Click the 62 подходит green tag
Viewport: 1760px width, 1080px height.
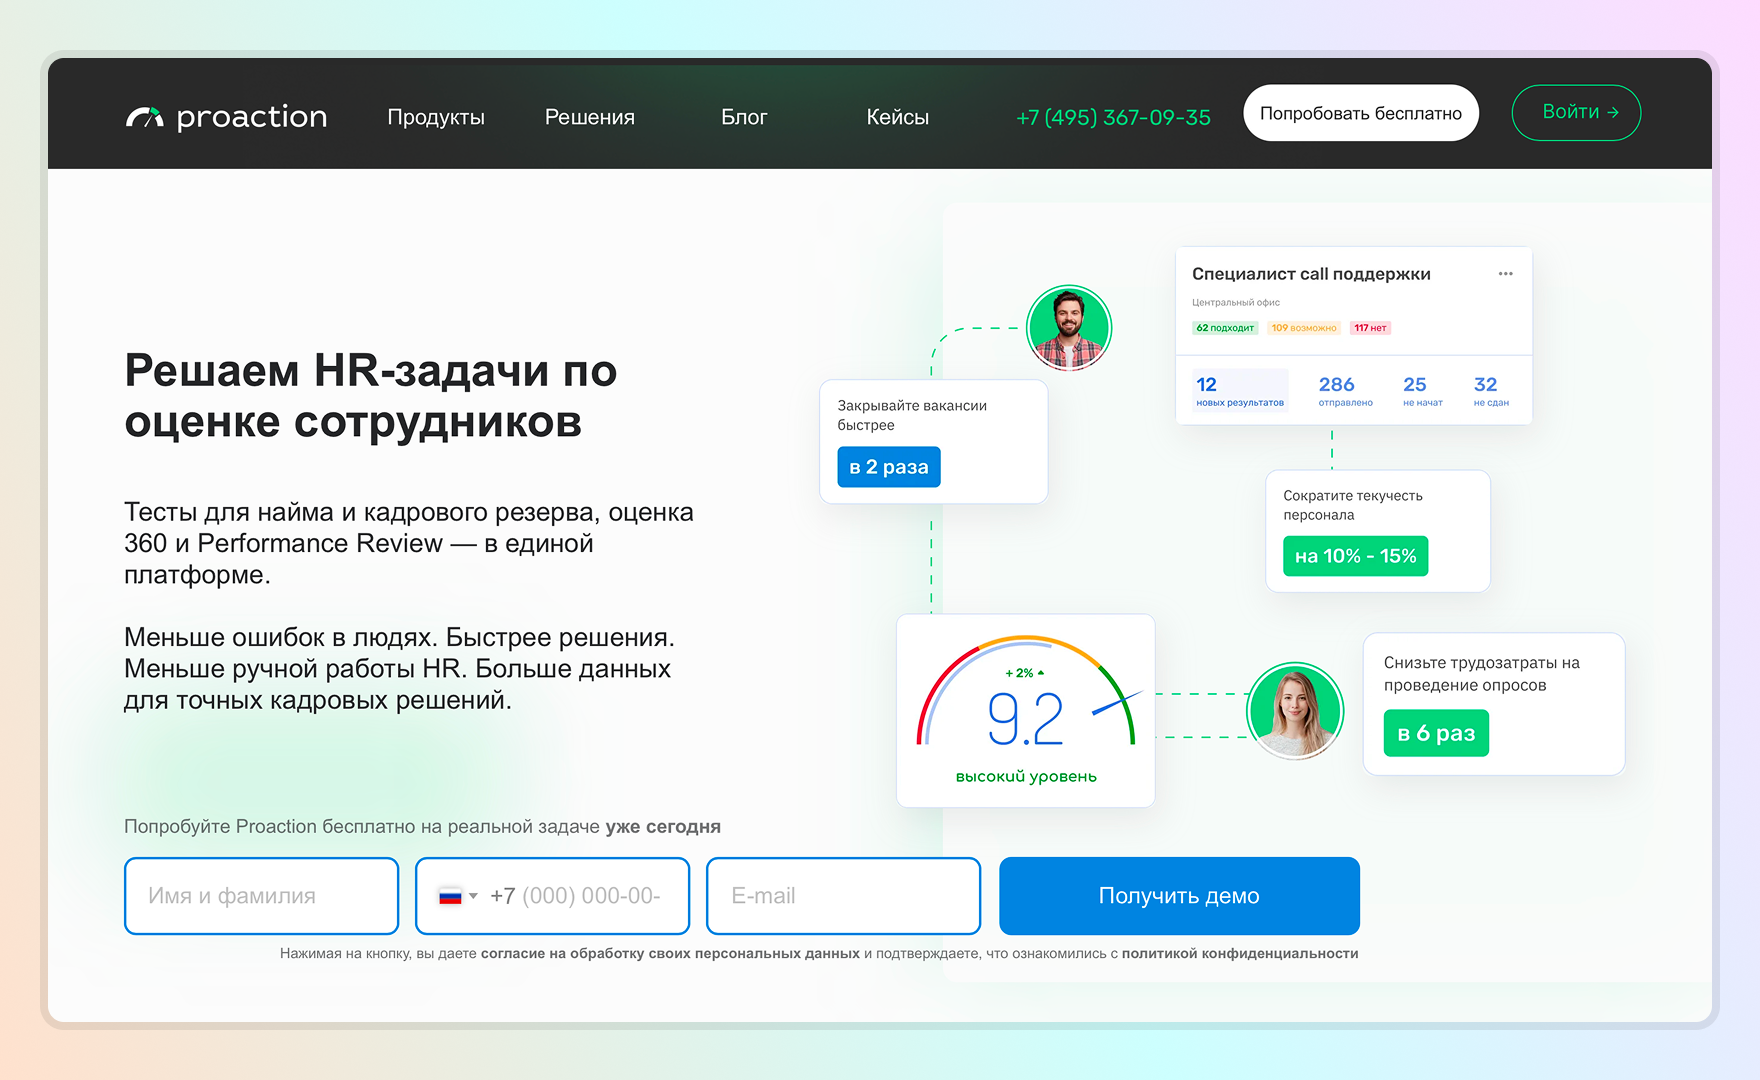pyautogui.click(x=1225, y=328)
